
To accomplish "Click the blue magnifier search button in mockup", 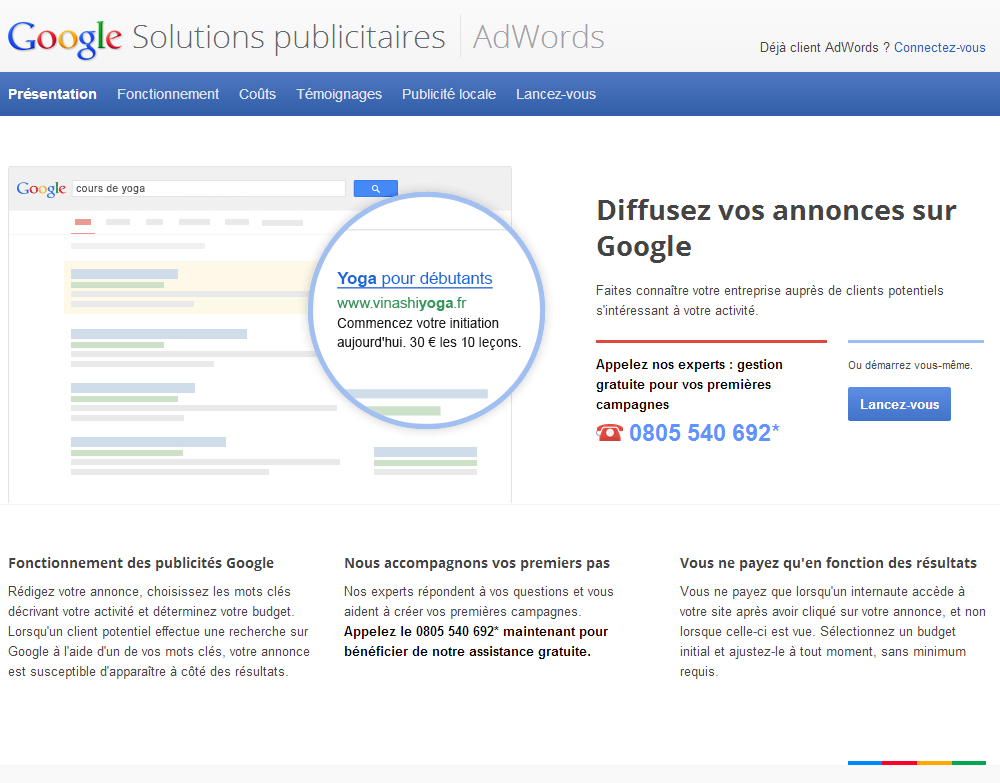I will point(376,188).
